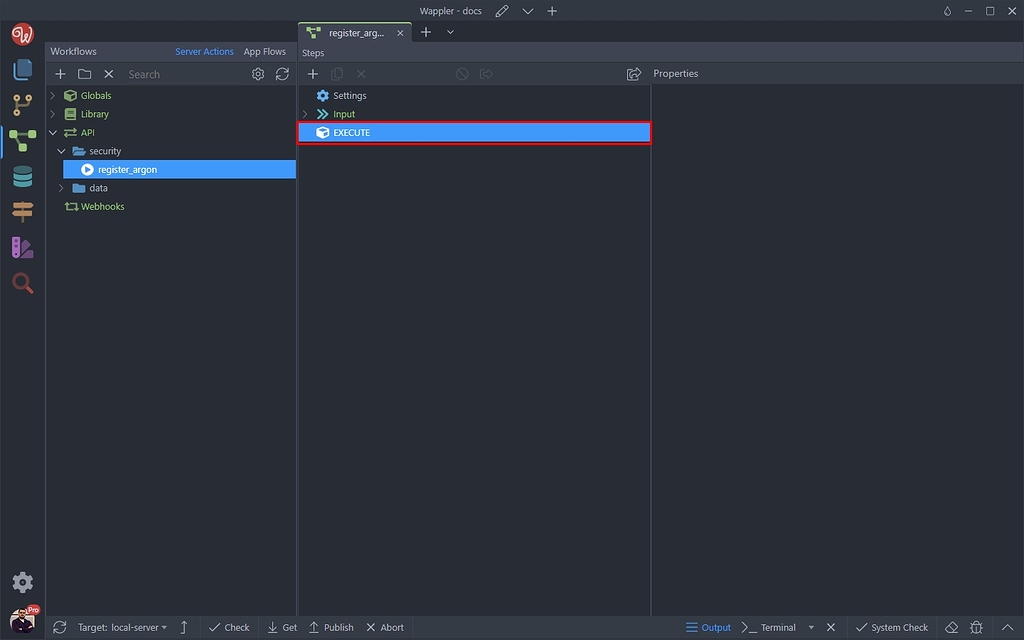Select the register_arg document tab
Screen dimensions: 1024x640
pyautogui.click(x=355, y=32)
